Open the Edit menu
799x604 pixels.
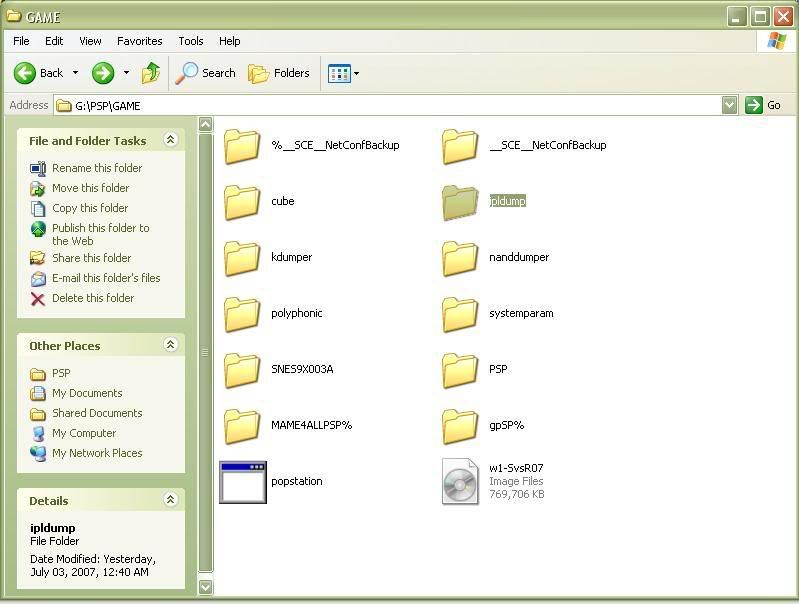pos(54,41)
